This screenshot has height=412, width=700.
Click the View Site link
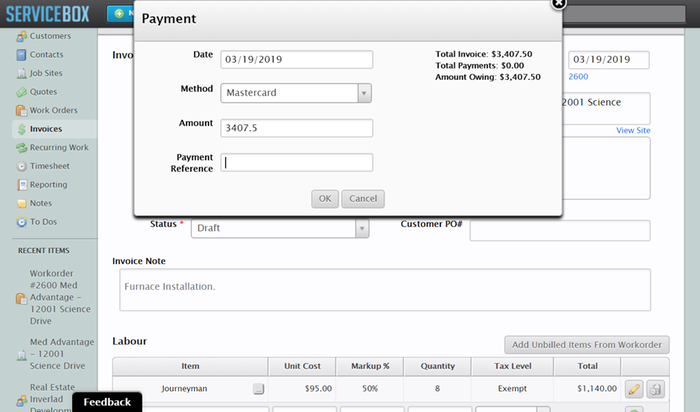coord(633,130)
